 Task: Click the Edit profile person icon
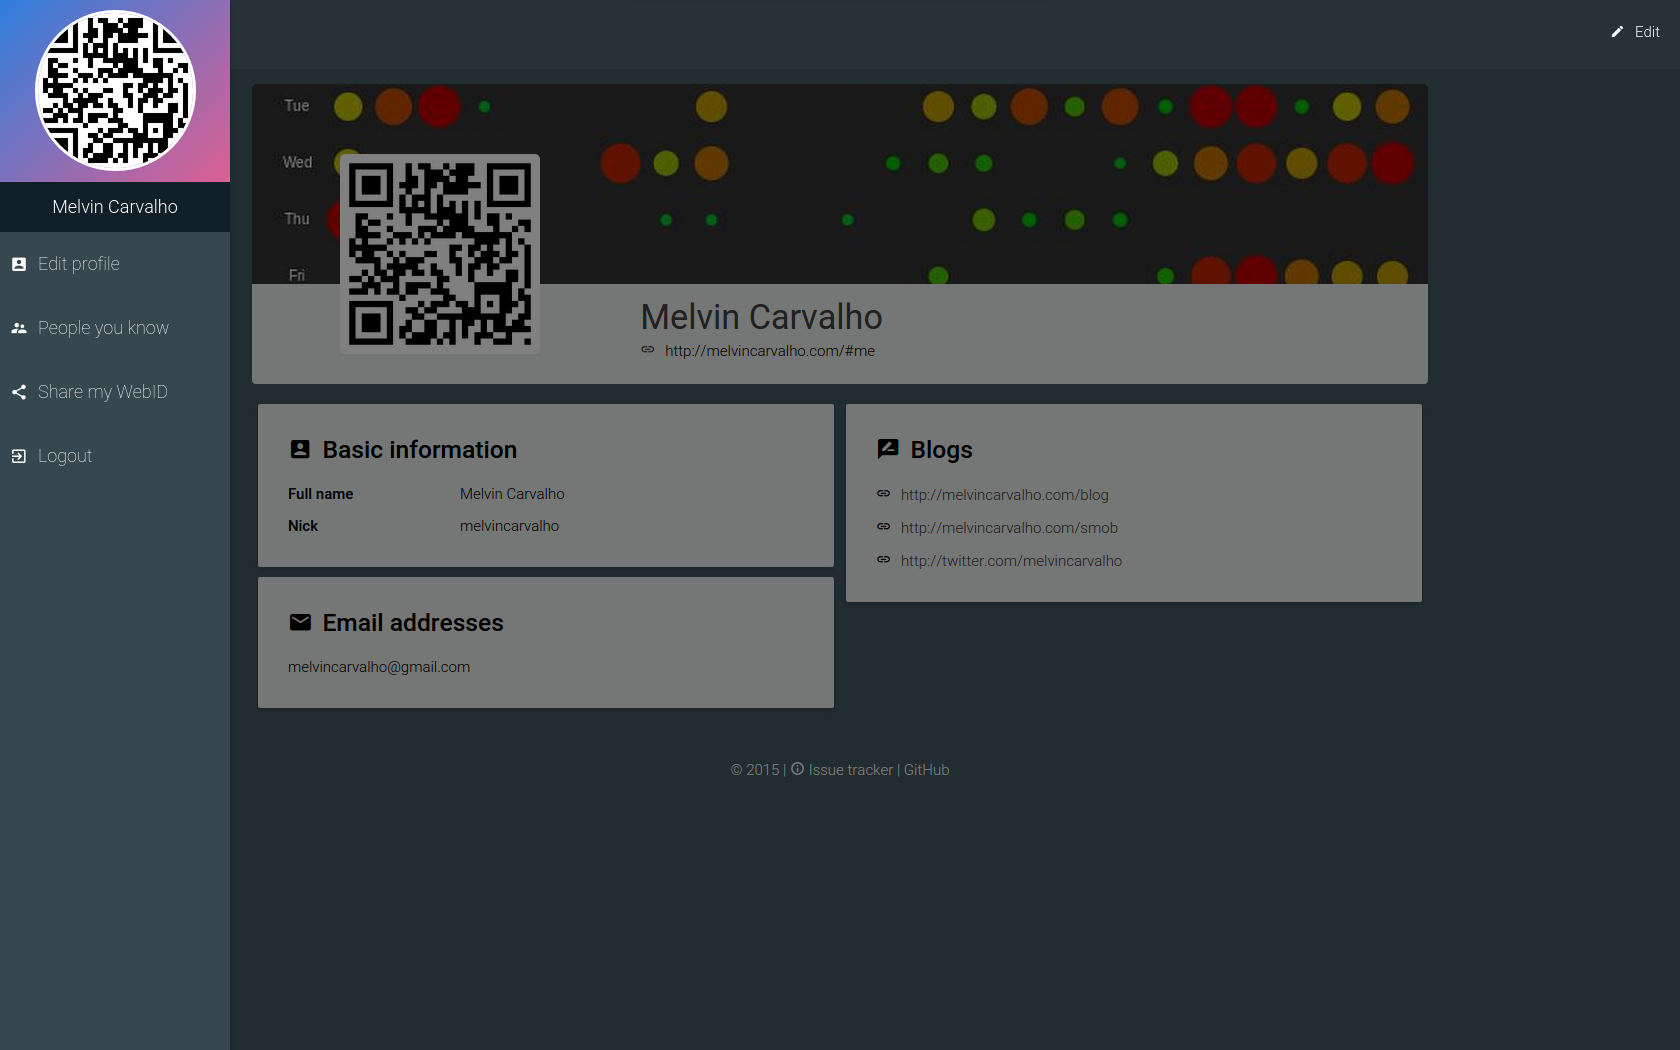19,264
